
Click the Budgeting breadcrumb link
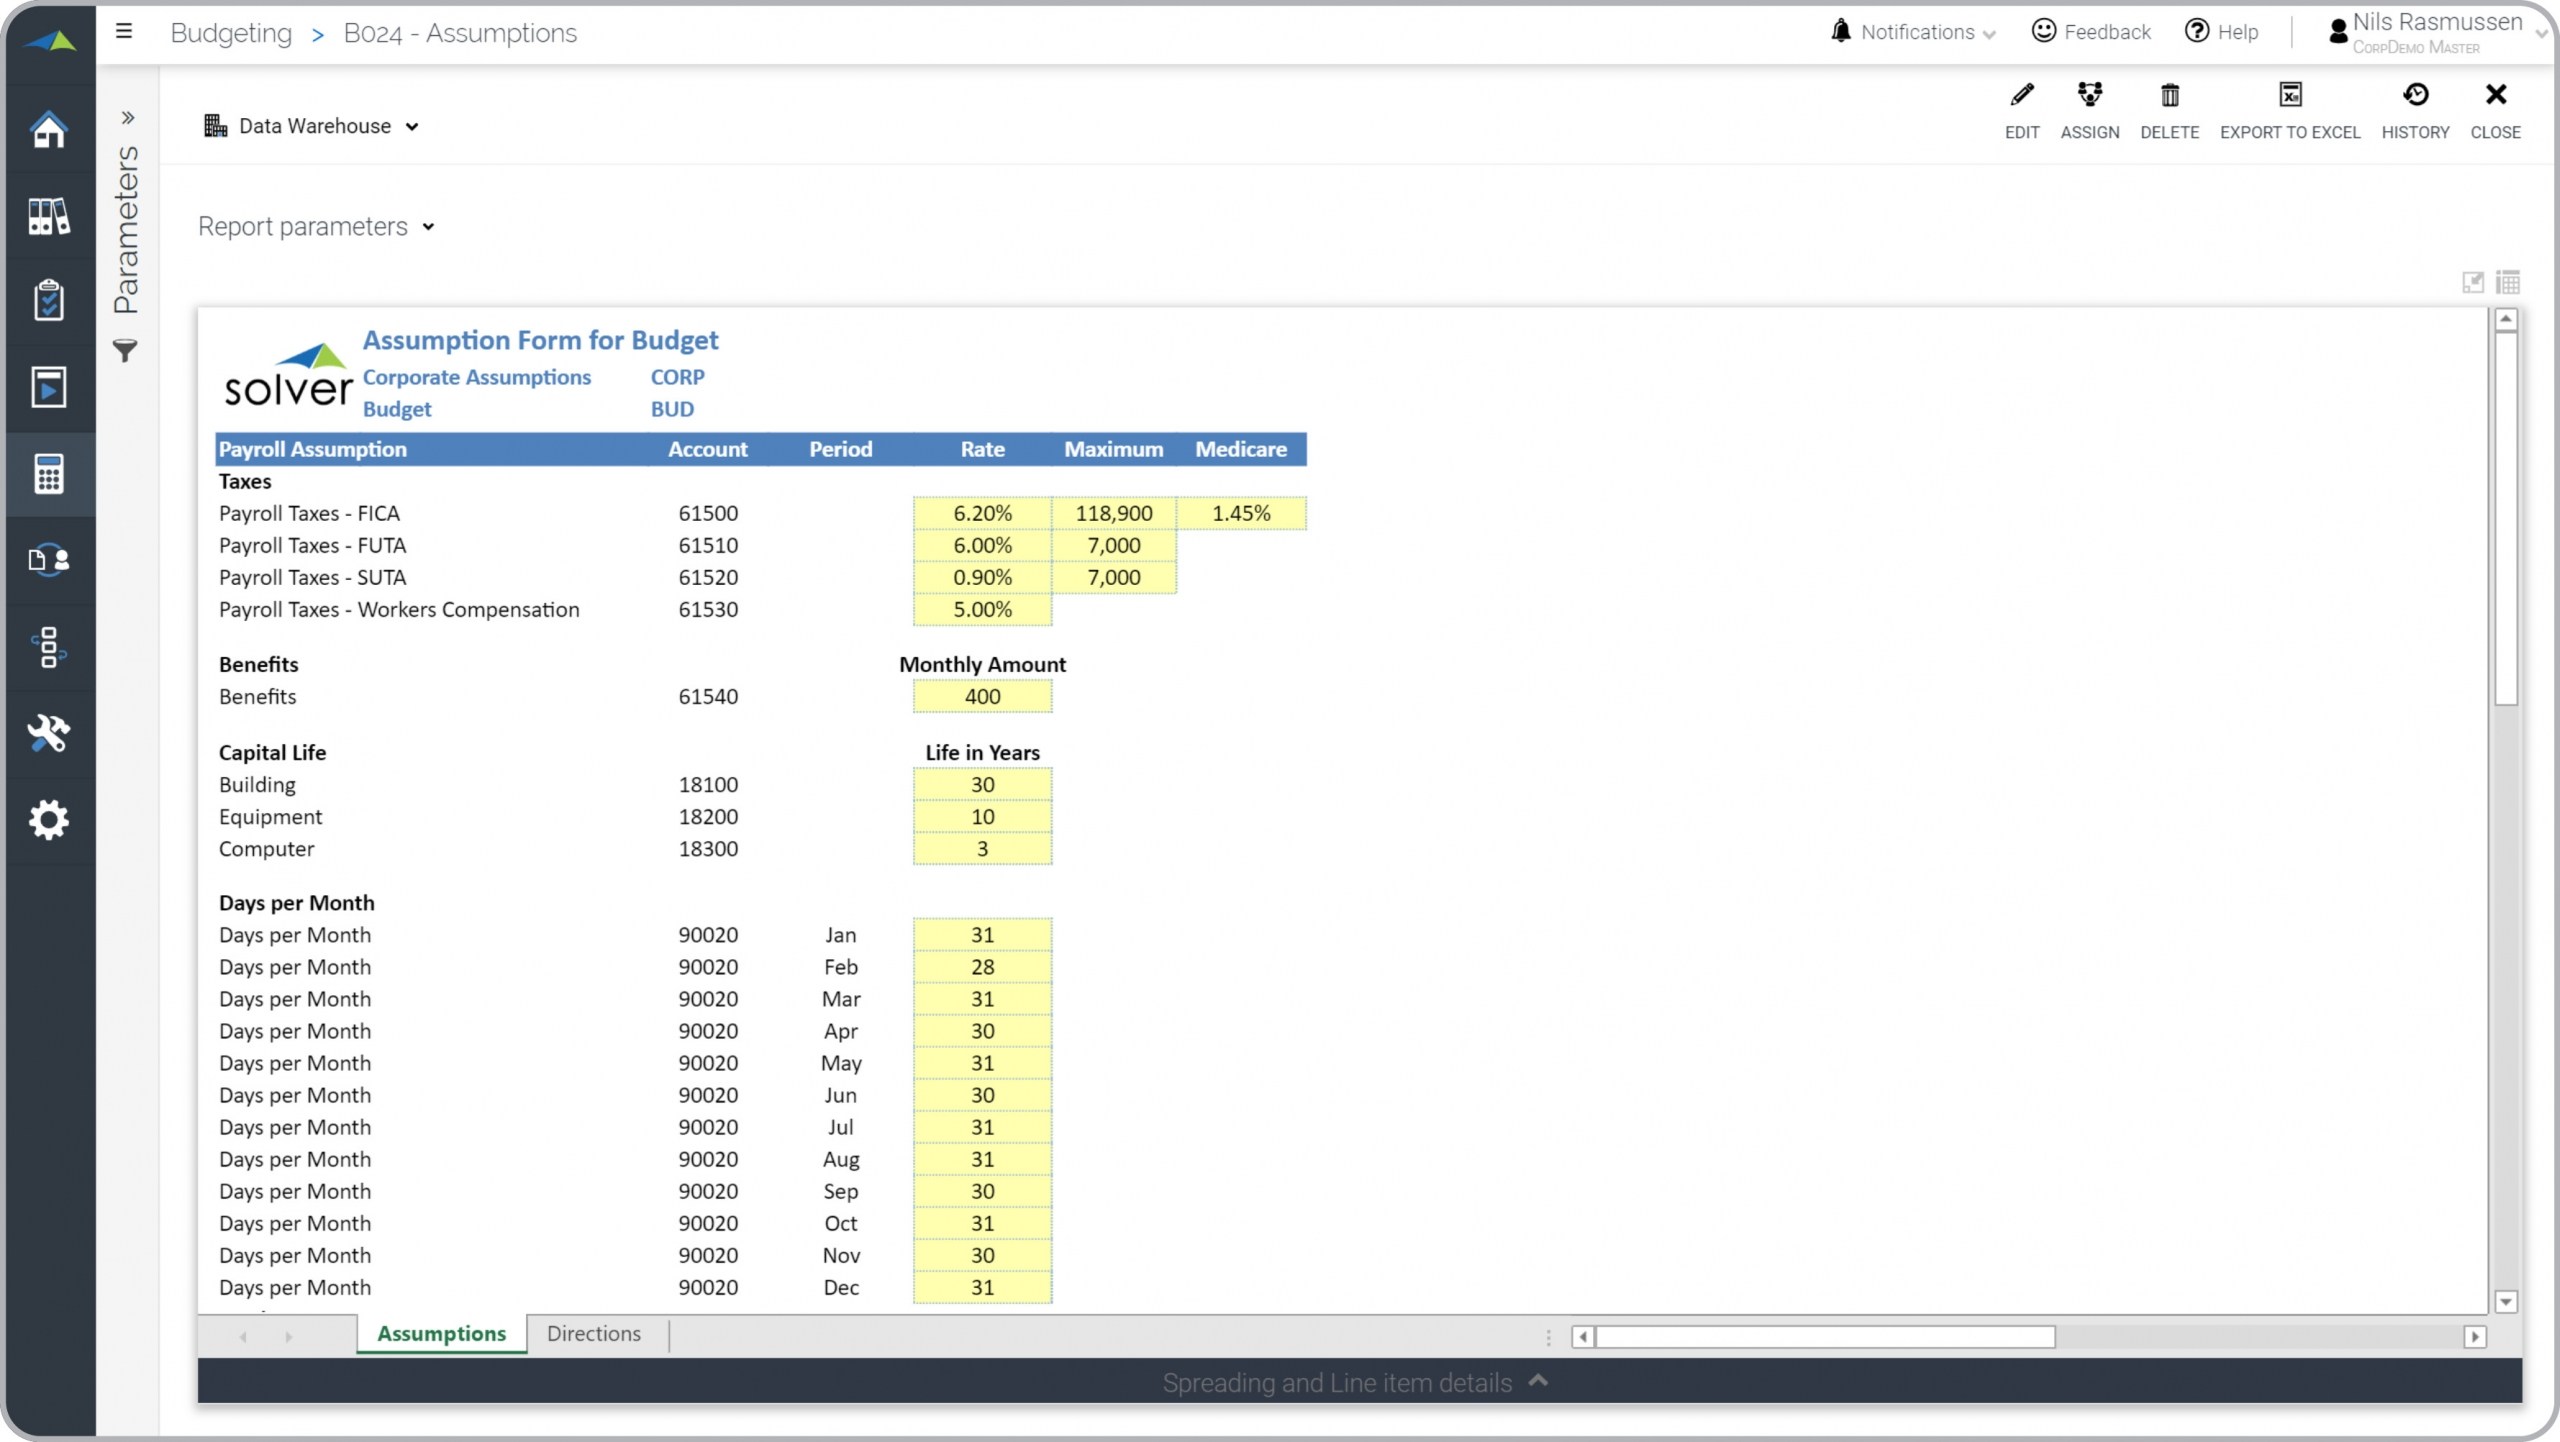231,33
